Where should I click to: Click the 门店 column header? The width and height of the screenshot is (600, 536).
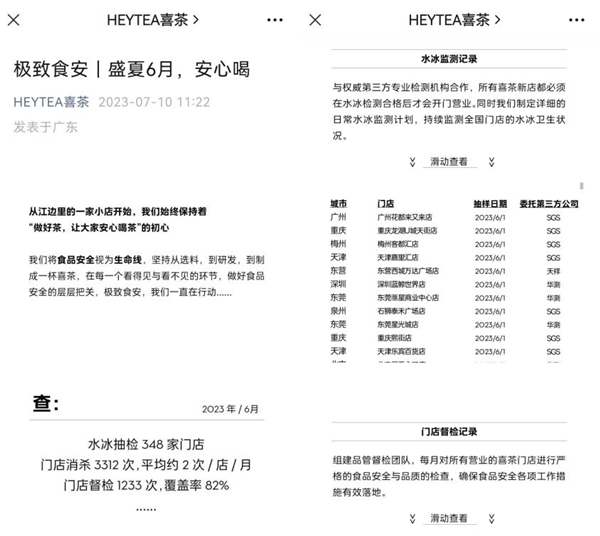pos(385,204)
